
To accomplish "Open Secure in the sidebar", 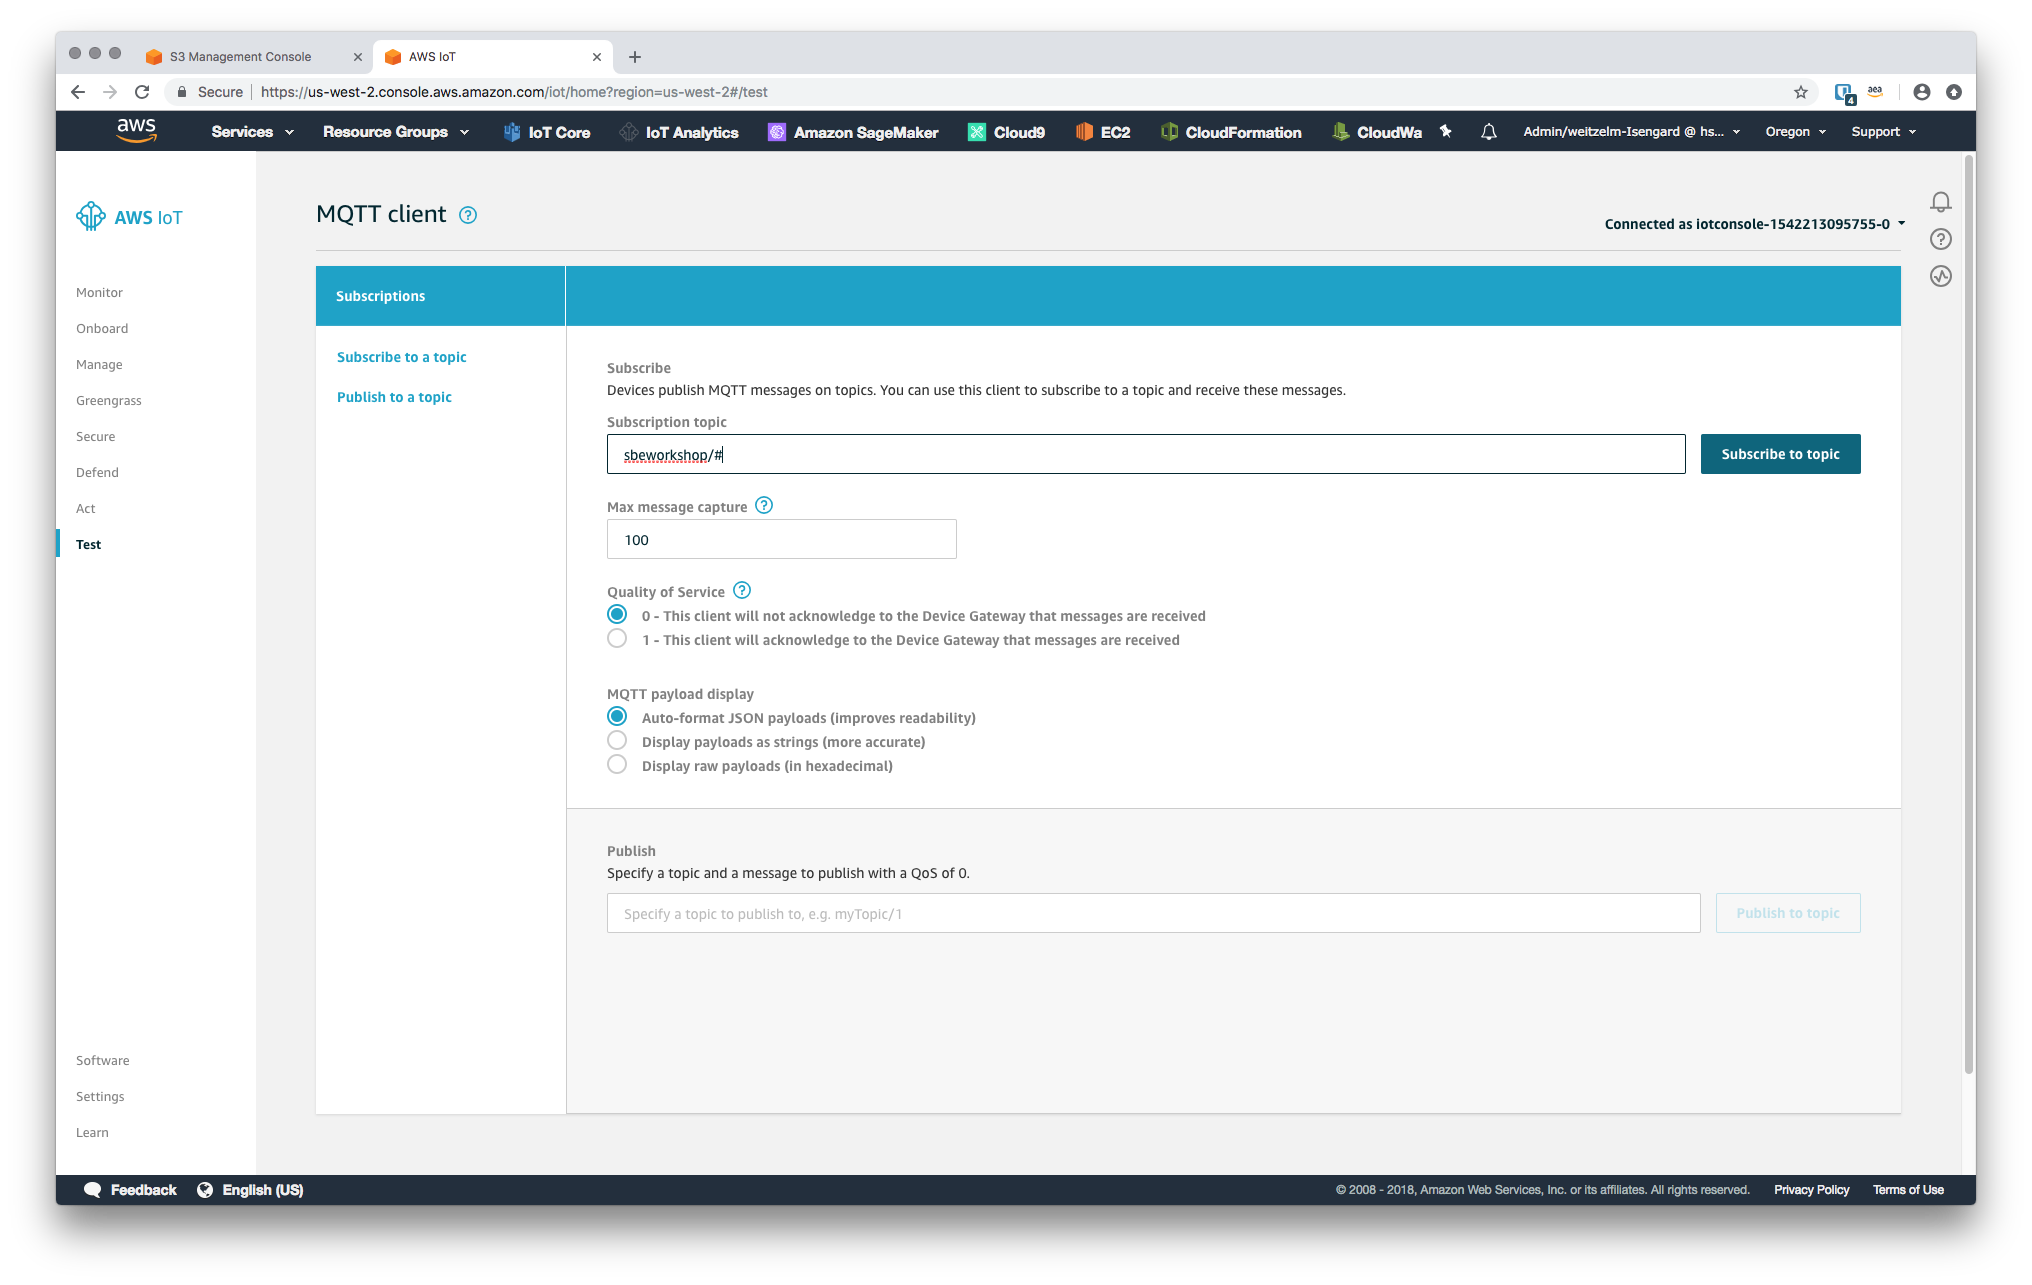I will [x=95, y=436].
